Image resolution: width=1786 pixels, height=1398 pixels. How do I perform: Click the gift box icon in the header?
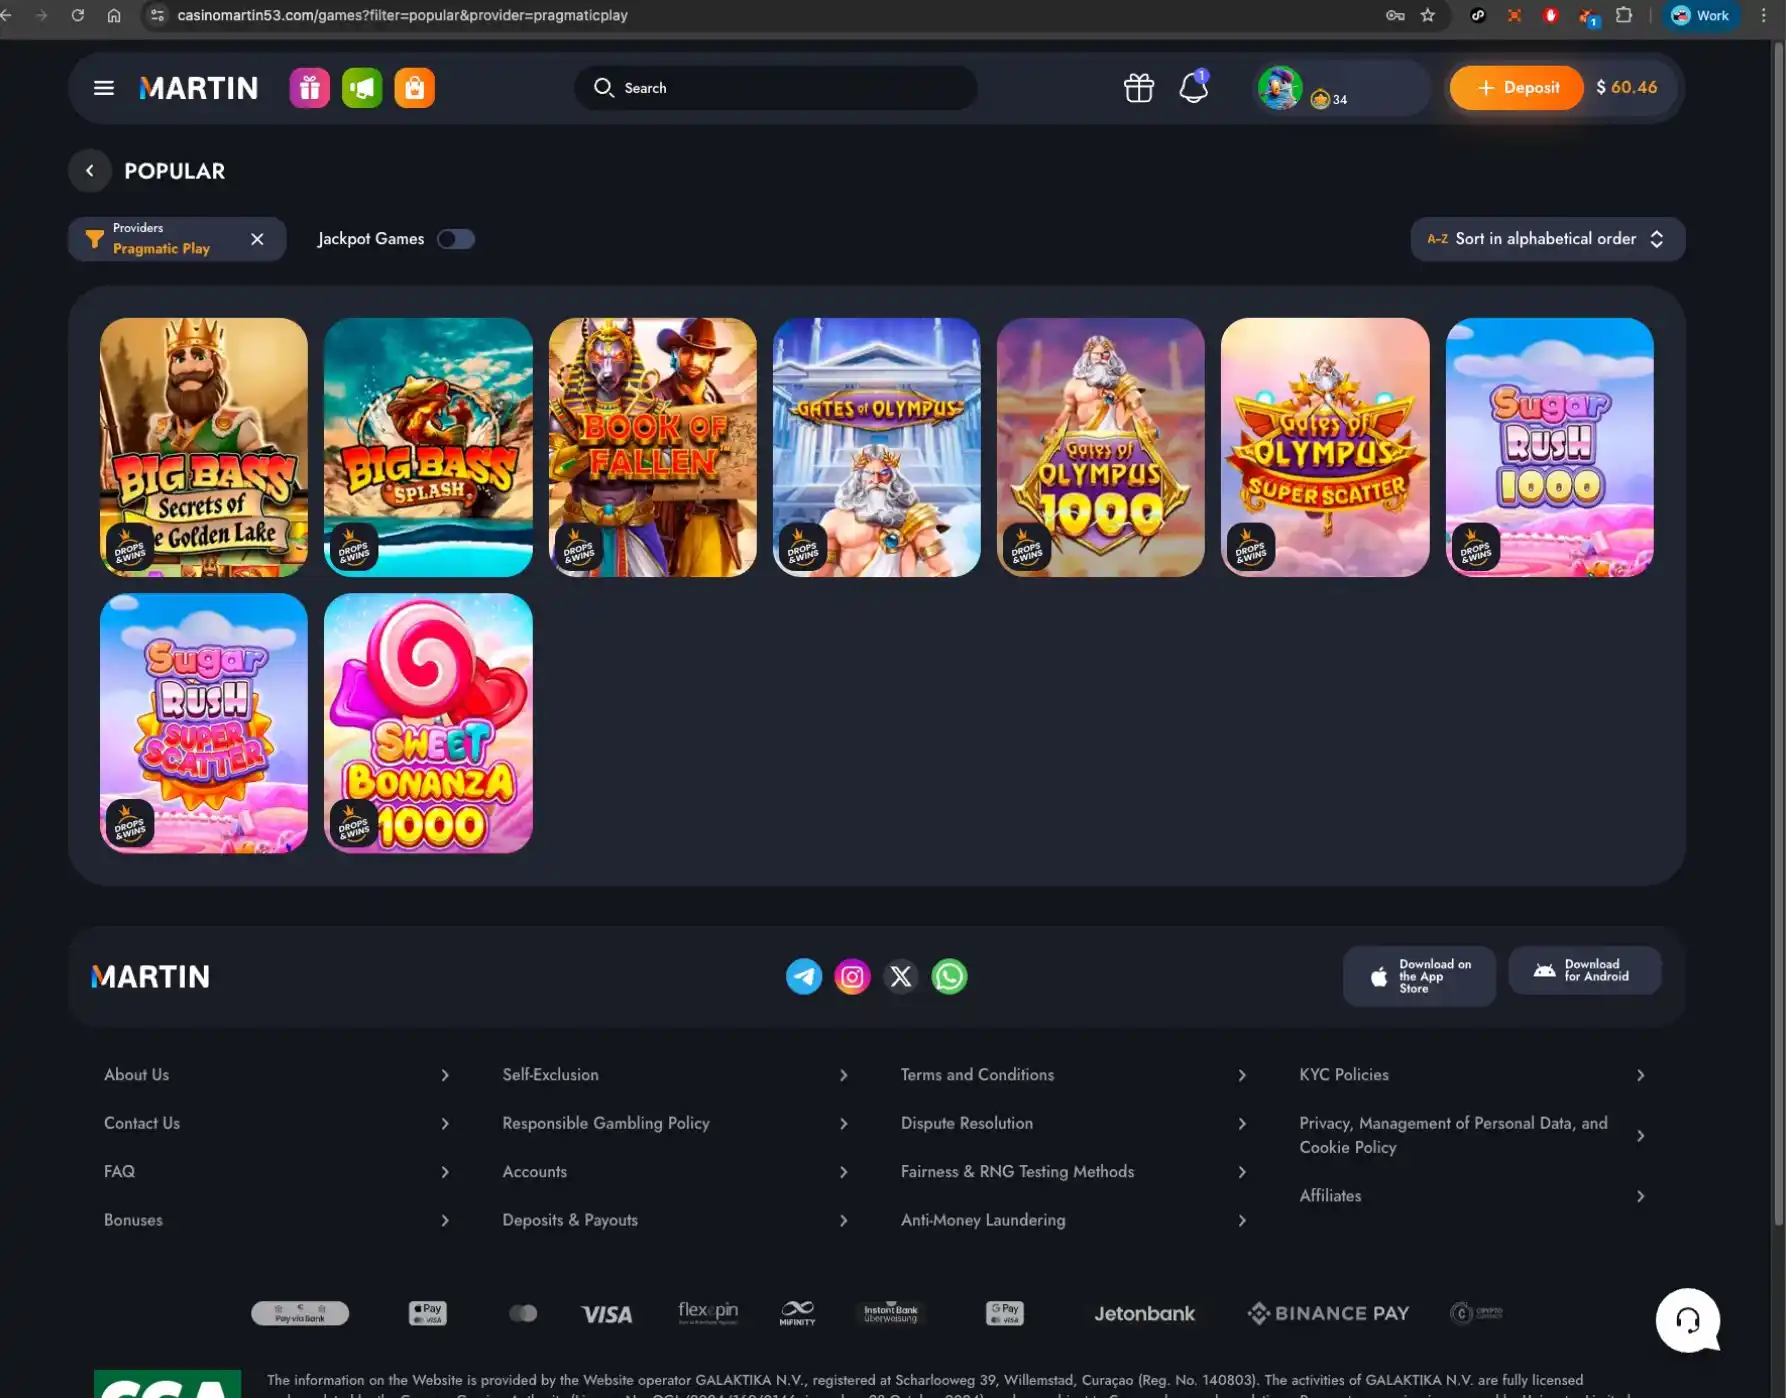(x=1139, y=88)
